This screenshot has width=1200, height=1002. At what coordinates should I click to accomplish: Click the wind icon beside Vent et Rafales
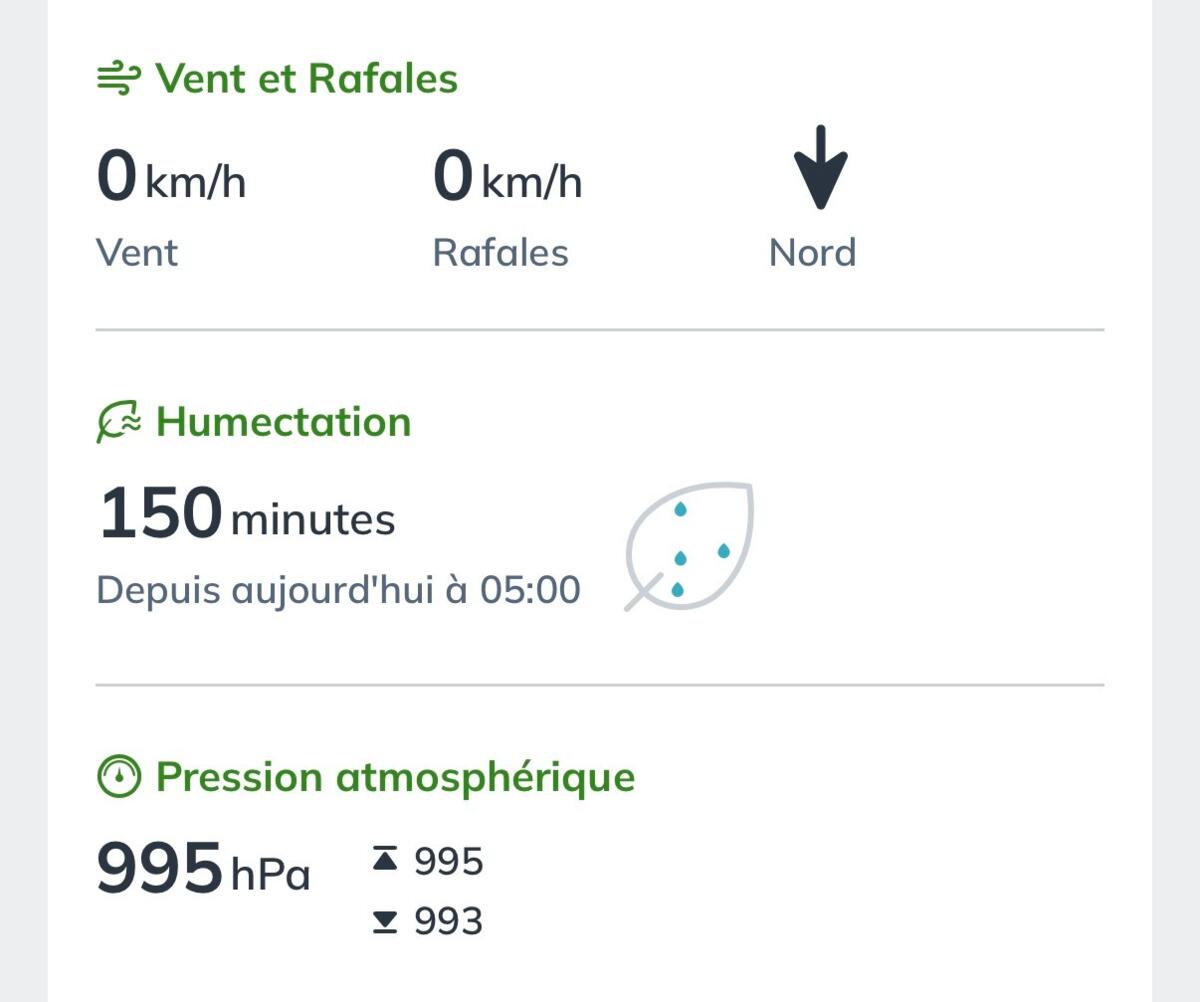click(119, 78)
